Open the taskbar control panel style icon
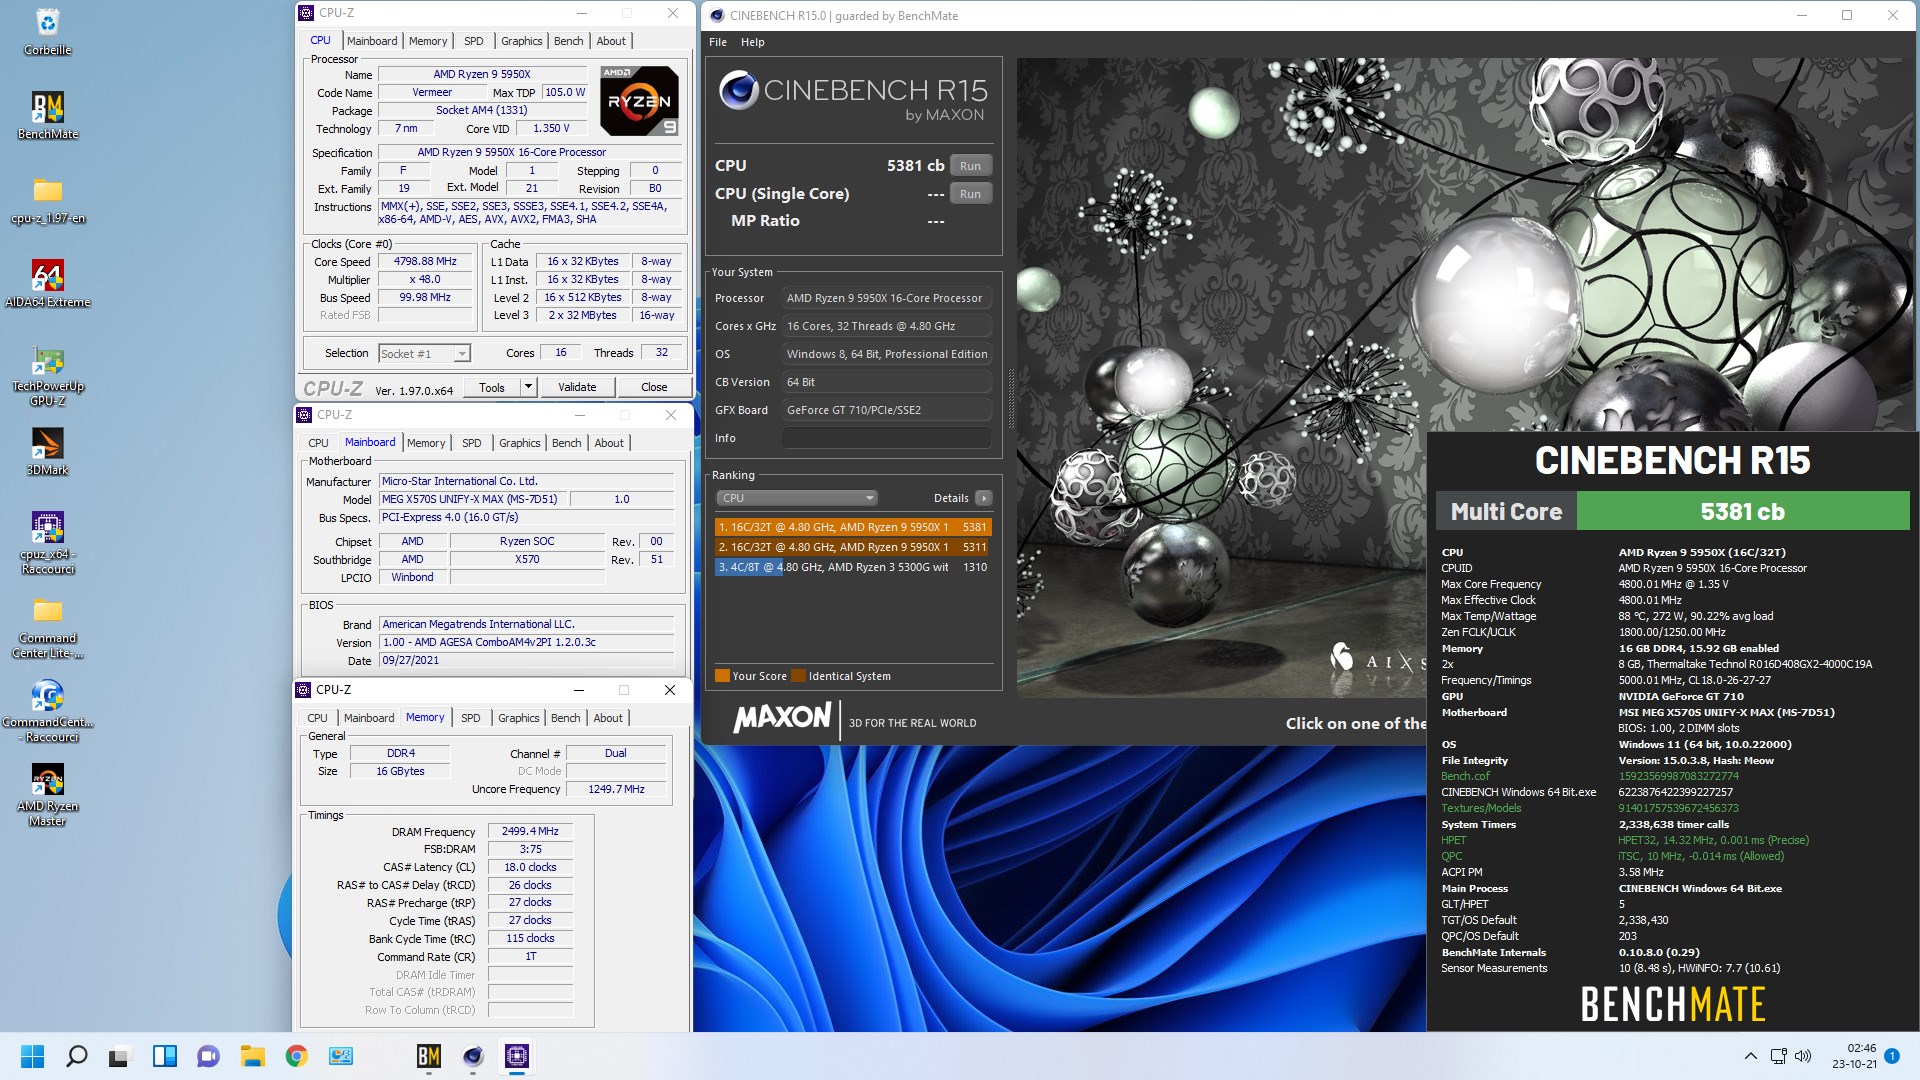 click(x=341, y=1056)
